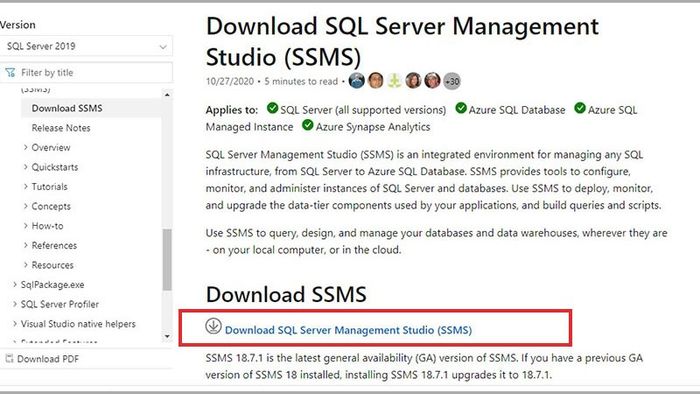Screen dimensions: 700x394
Task: Click the Download SSMS section heading
Action: coord(286,294)
